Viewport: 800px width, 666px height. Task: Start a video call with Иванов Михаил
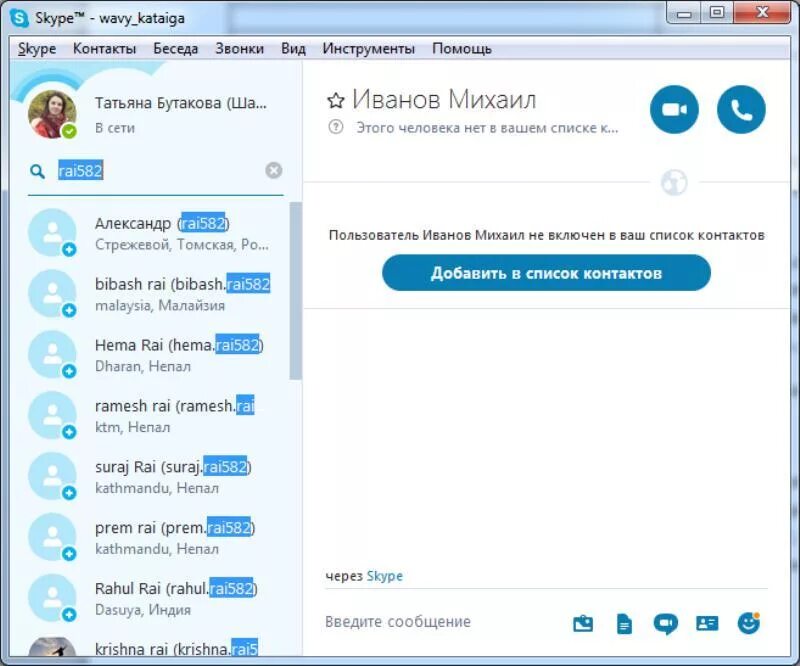tap(674, 110)
